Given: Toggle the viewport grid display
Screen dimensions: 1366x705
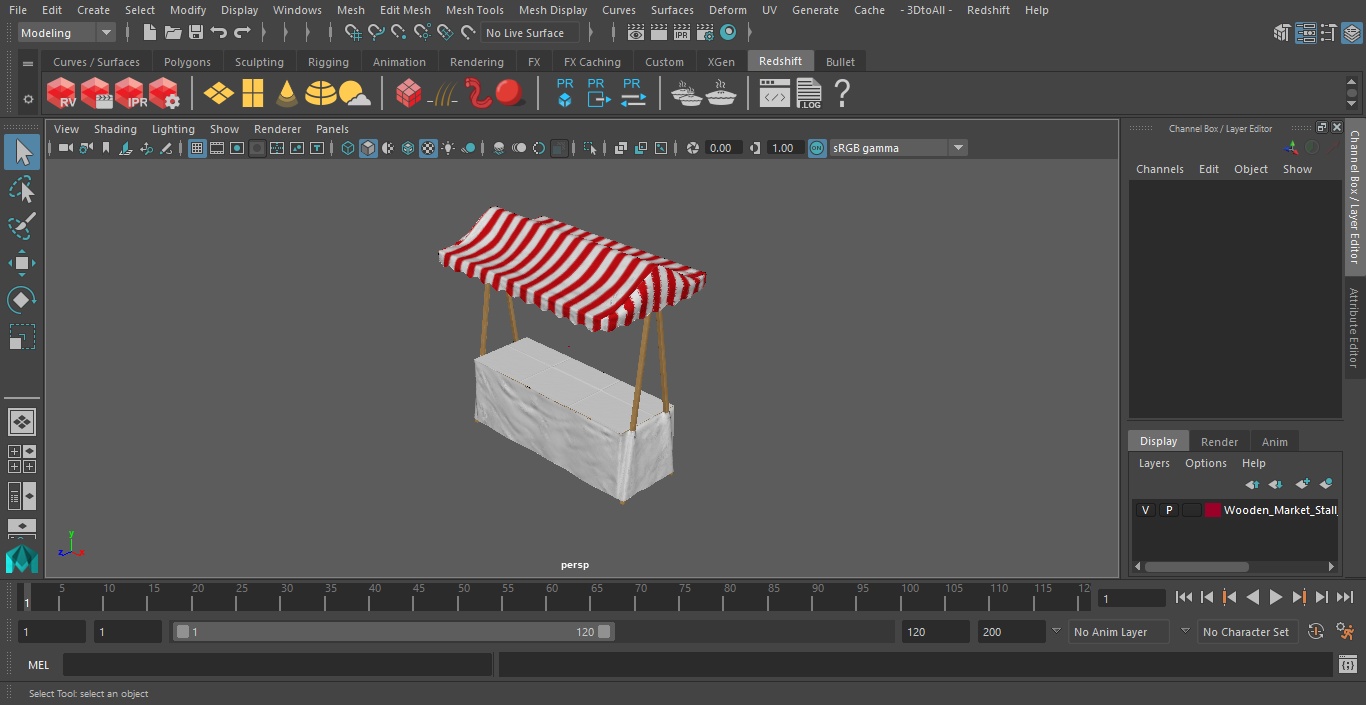Looking at the screenshot, I should click(197, 148).
